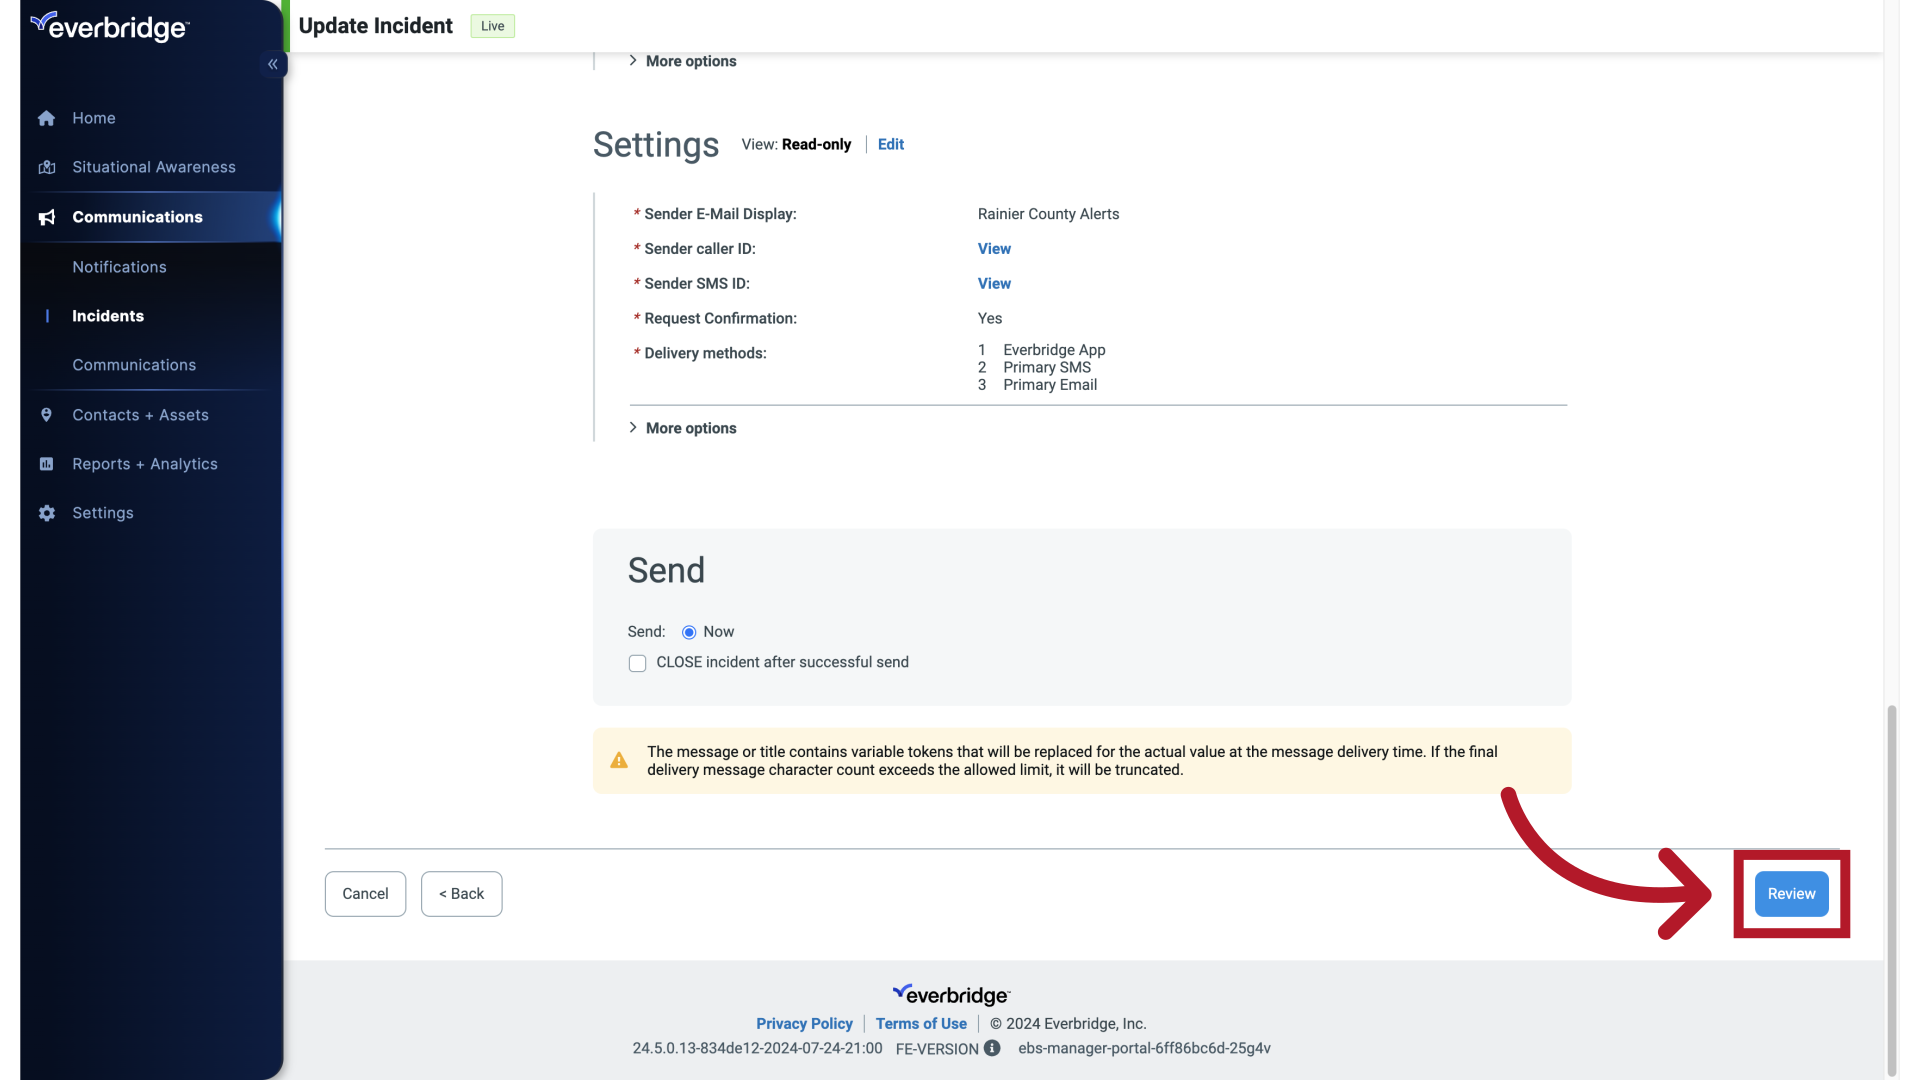This screenshot has height=1080, width=1920.
Task: Select the Send Now radio button
Action: tap(687, 632)
